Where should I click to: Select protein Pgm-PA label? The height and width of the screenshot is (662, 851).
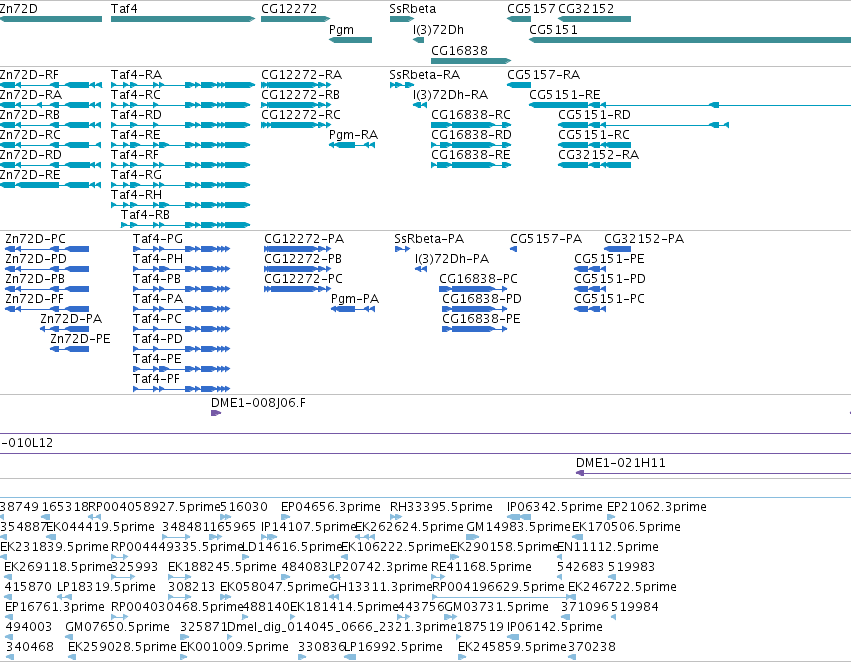pyautogui.click(x=355, y=299)
